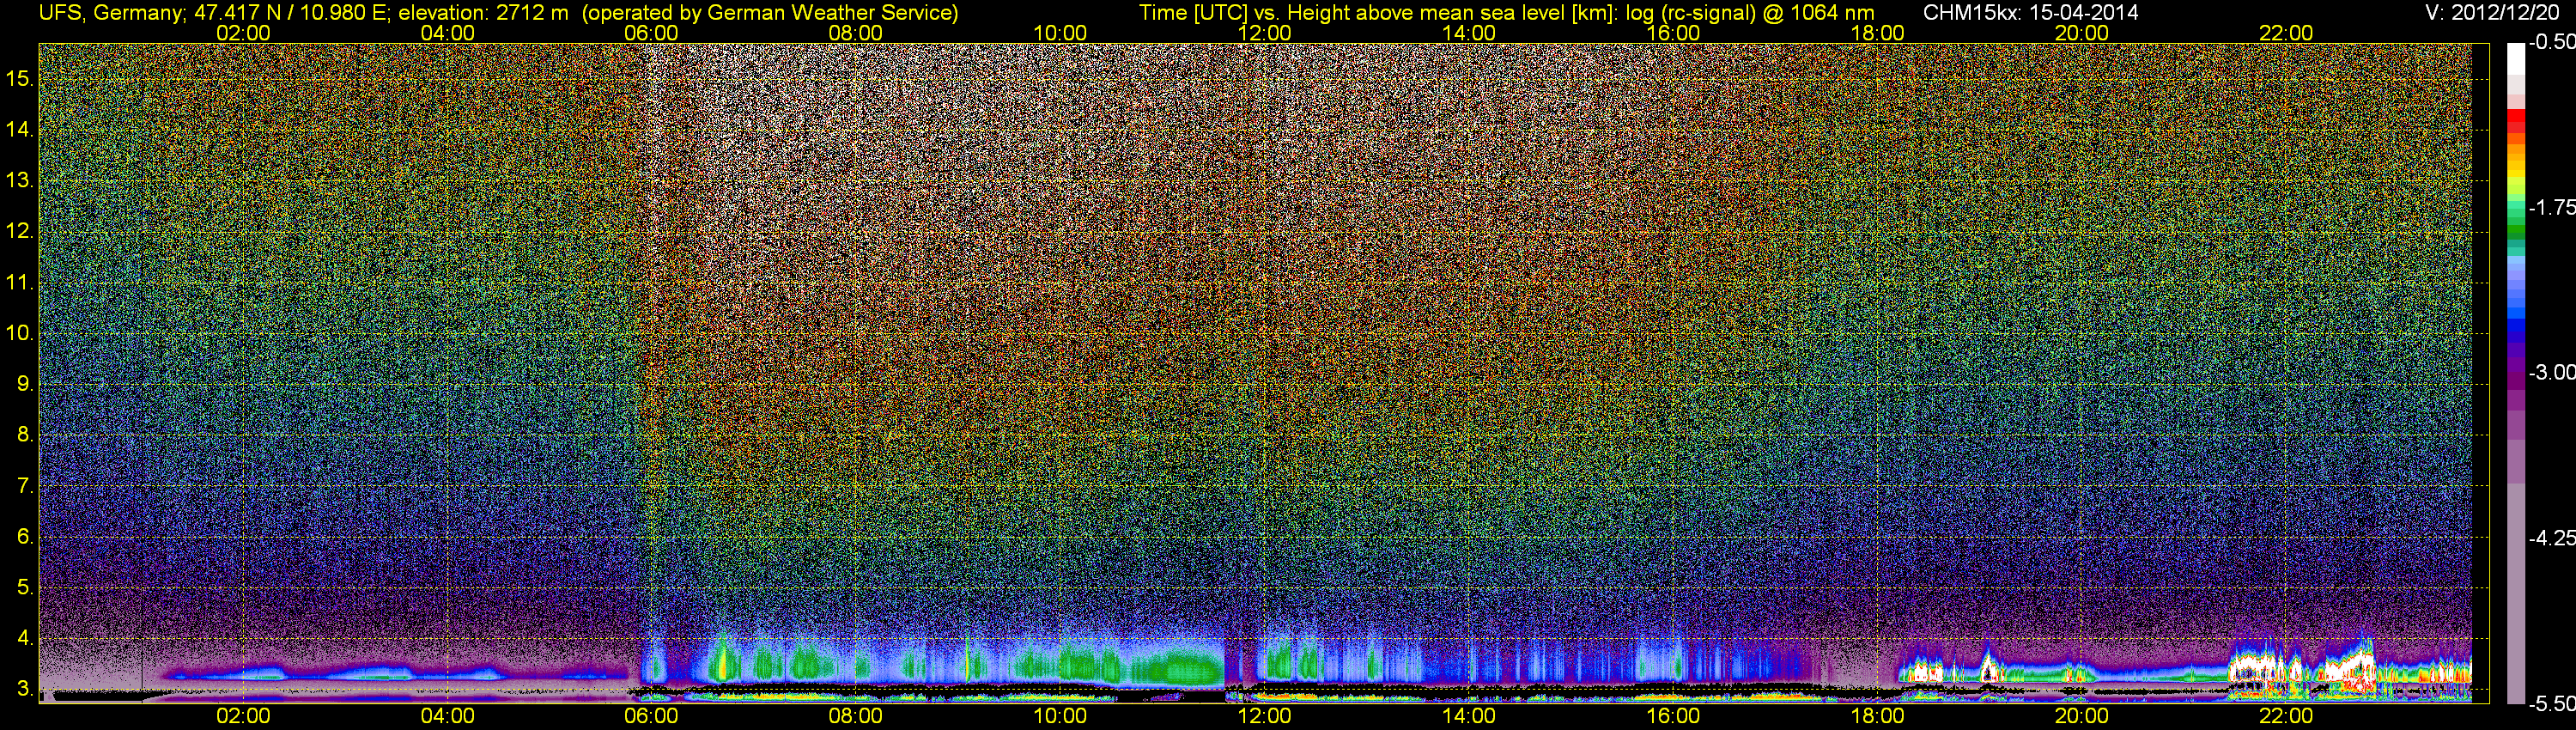Screen dimensions: 2576x730
Task: Select the upper time axis label 20:00
Action: (x=2082, y=33)
